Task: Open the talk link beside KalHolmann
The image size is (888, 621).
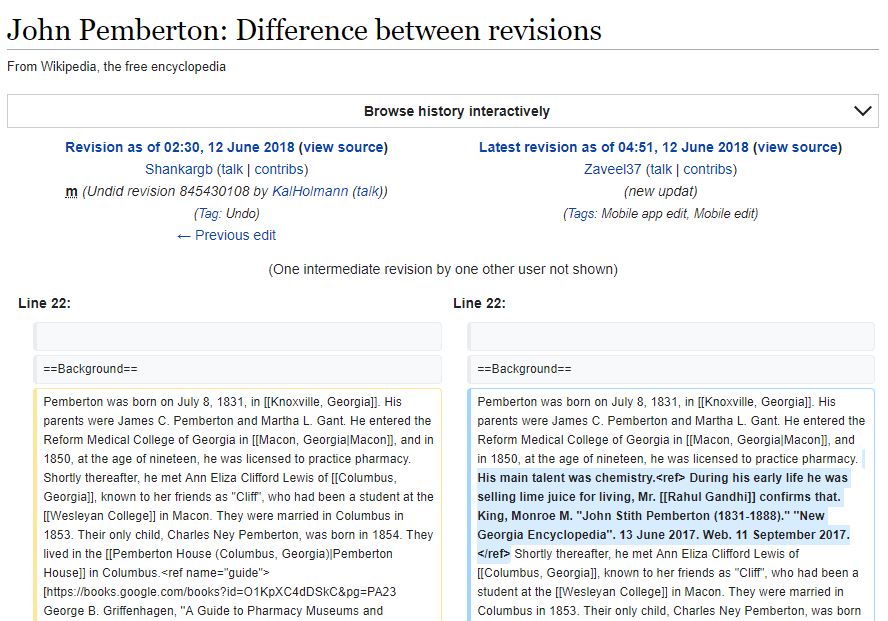Action: pos(368,191)
